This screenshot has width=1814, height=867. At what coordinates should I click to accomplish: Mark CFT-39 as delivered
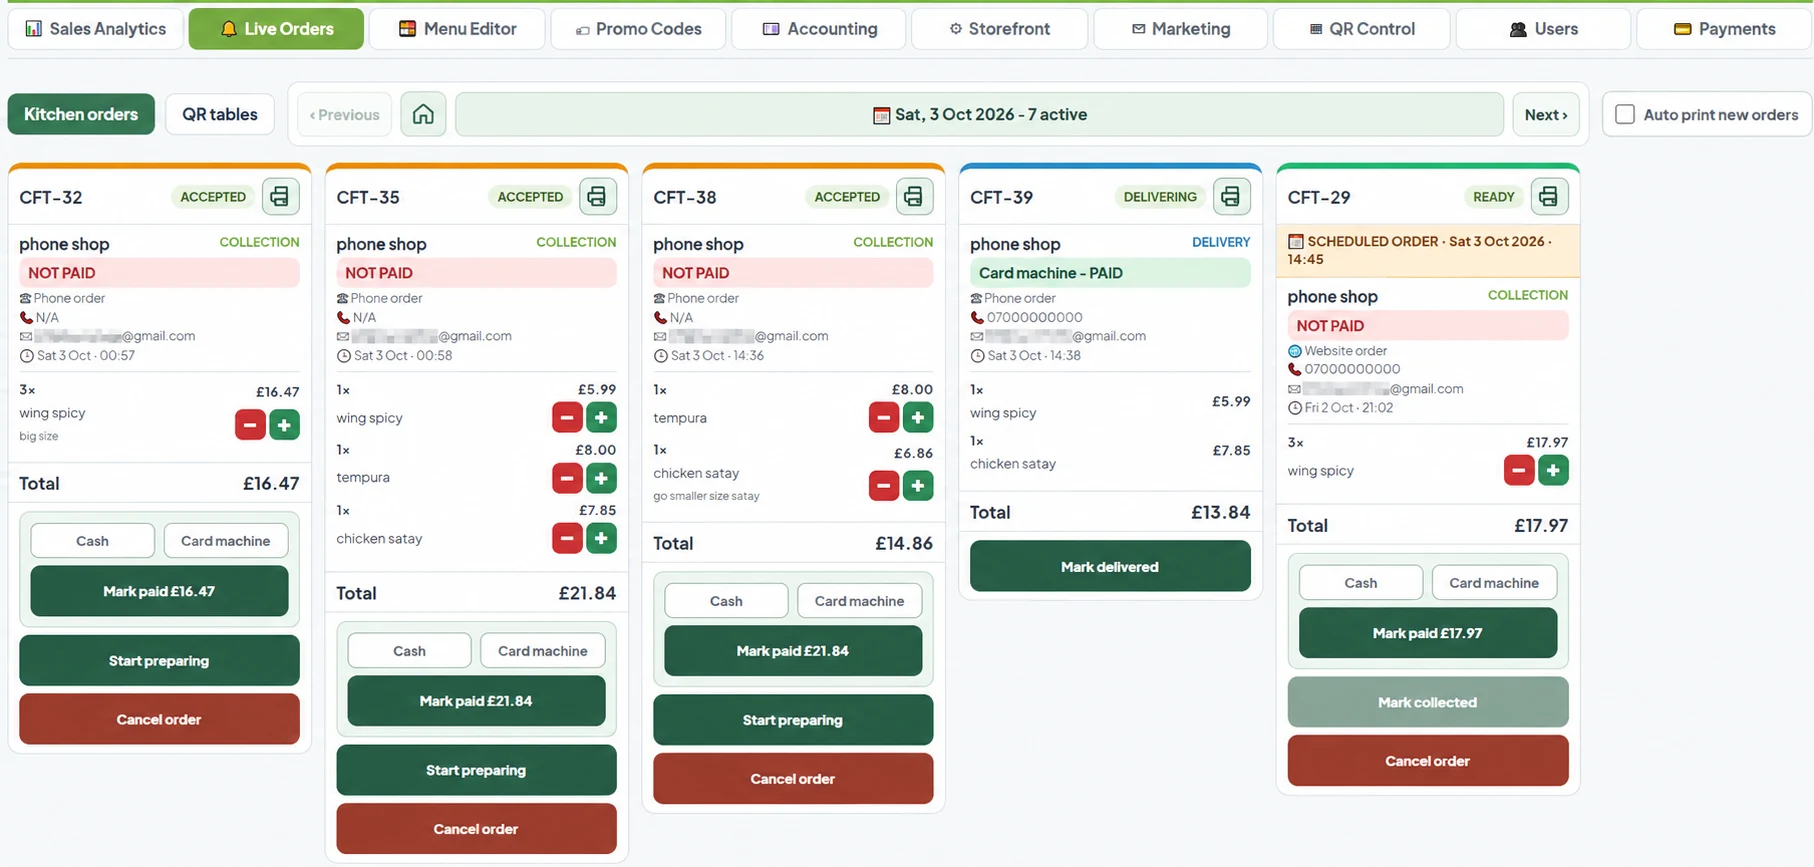pyautogui.click(x=1110, y=566)
